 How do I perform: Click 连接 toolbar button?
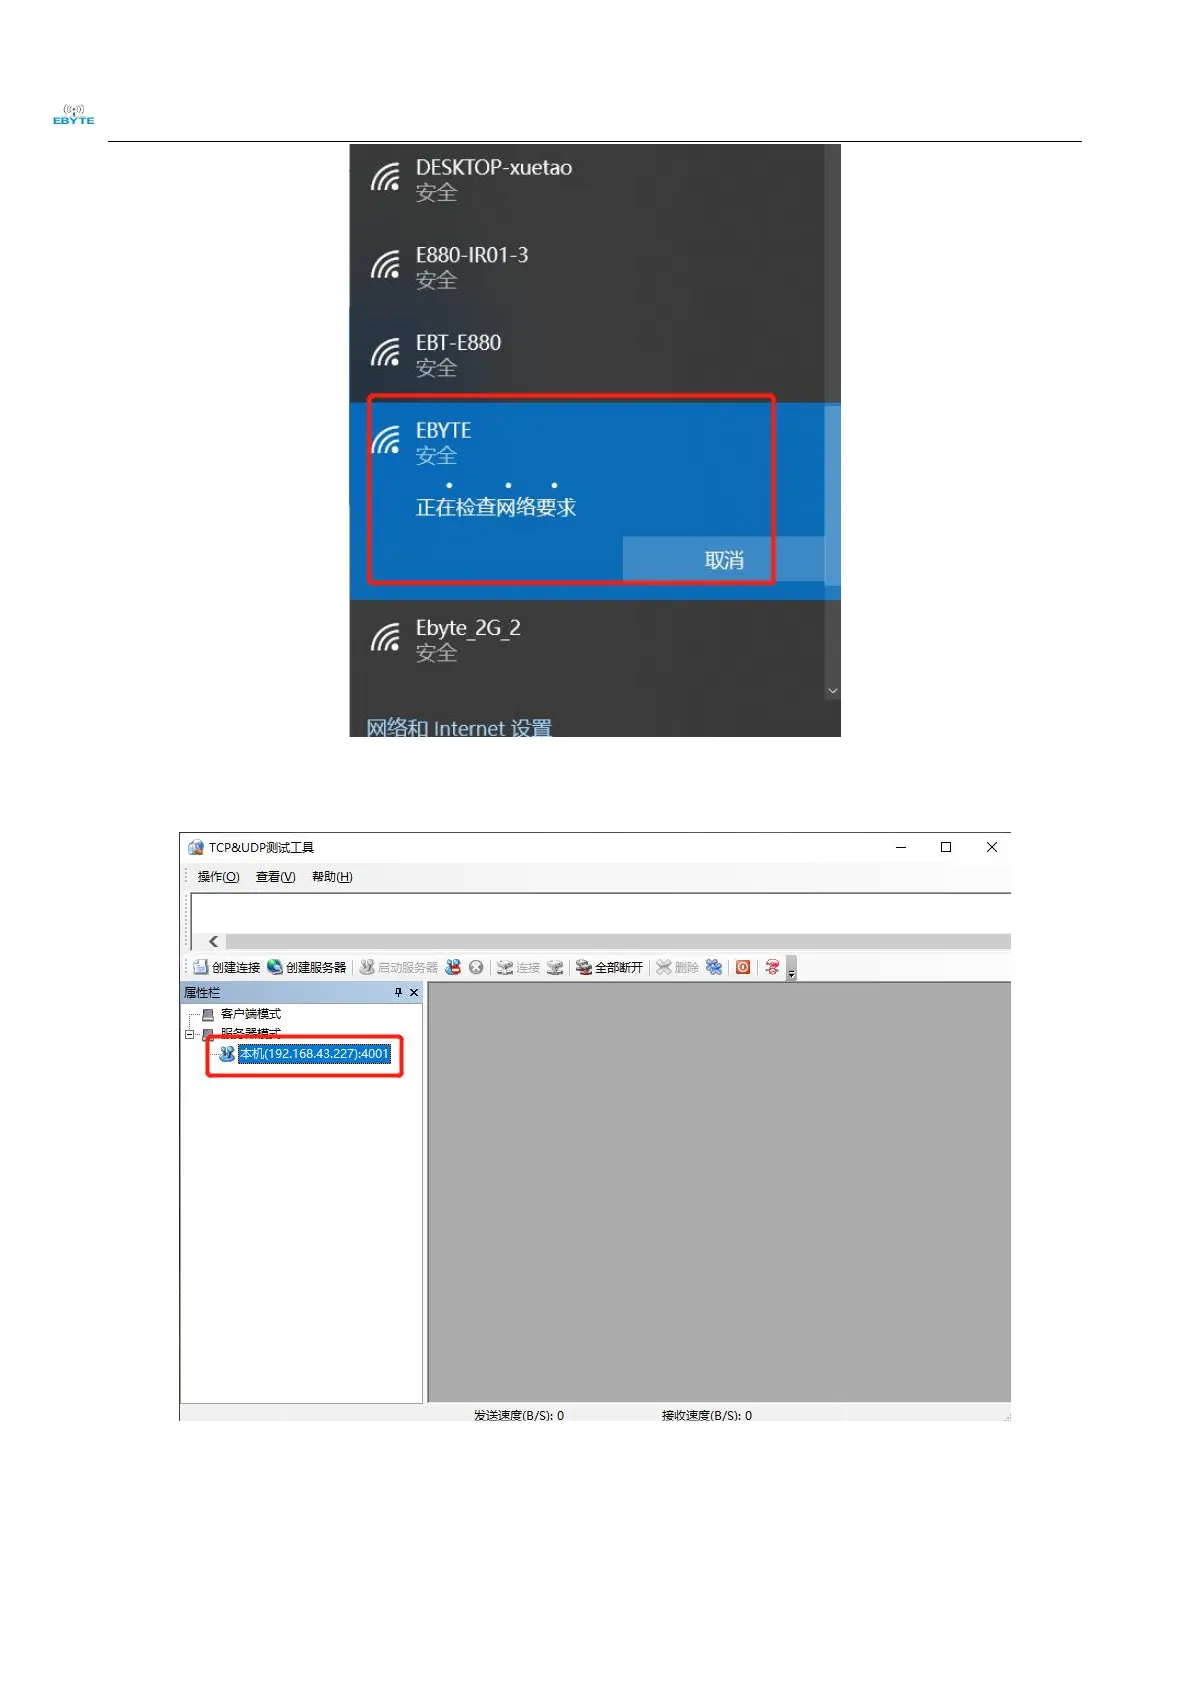click(x=518, y=967)
